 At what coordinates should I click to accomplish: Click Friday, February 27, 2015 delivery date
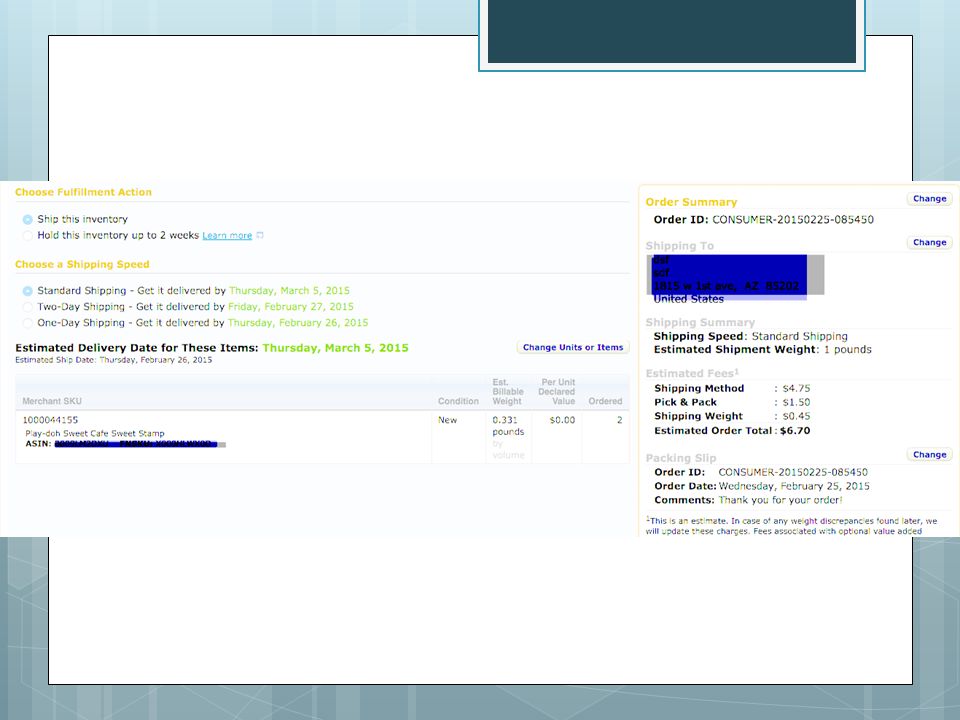point(291,307)
